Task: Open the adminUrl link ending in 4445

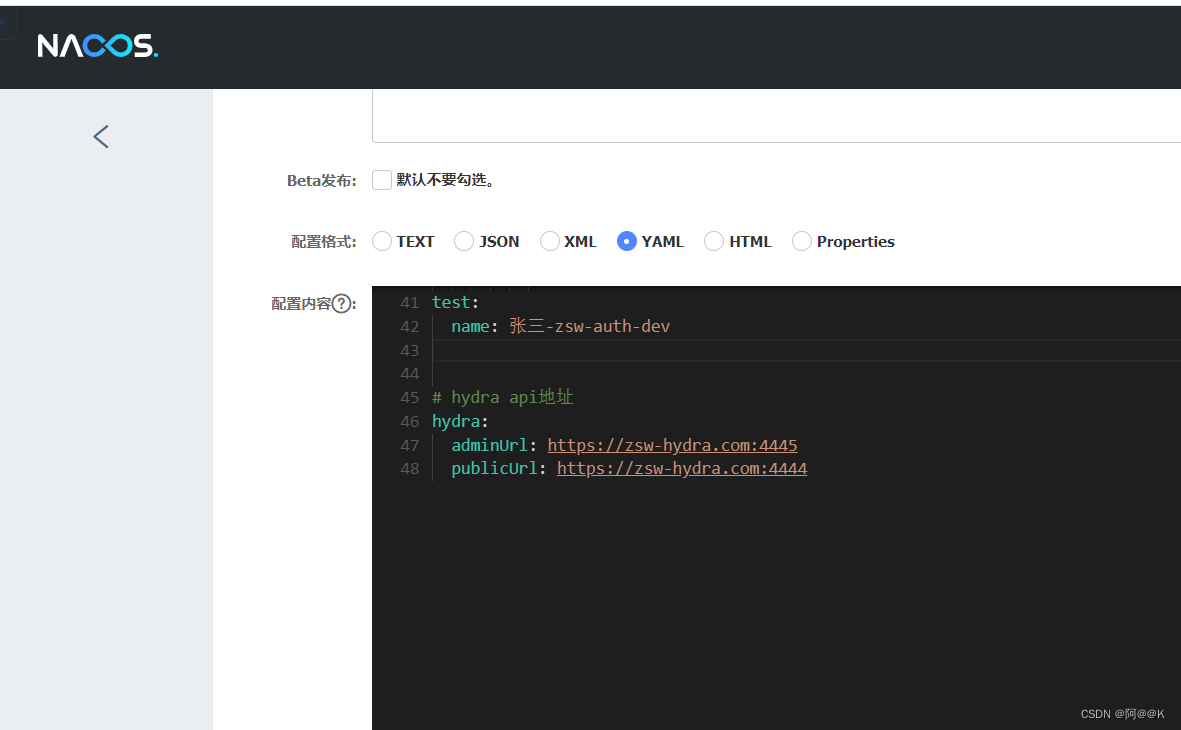Action: 672,445
